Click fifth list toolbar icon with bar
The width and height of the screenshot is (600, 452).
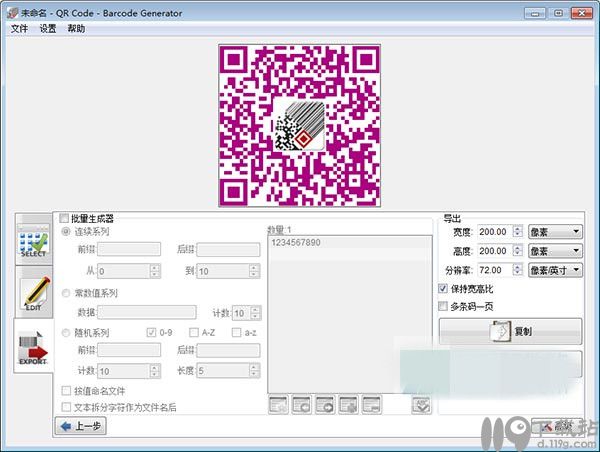click(372, 405)
